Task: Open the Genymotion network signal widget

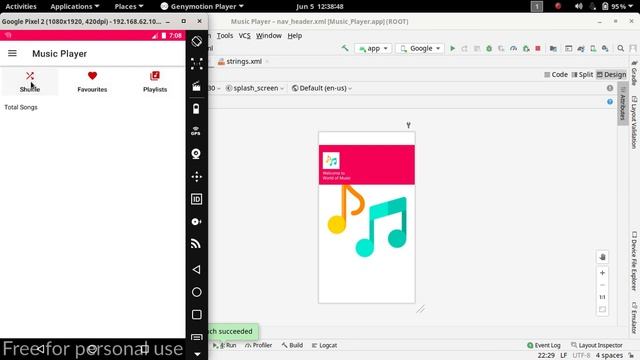Action: 196,244
